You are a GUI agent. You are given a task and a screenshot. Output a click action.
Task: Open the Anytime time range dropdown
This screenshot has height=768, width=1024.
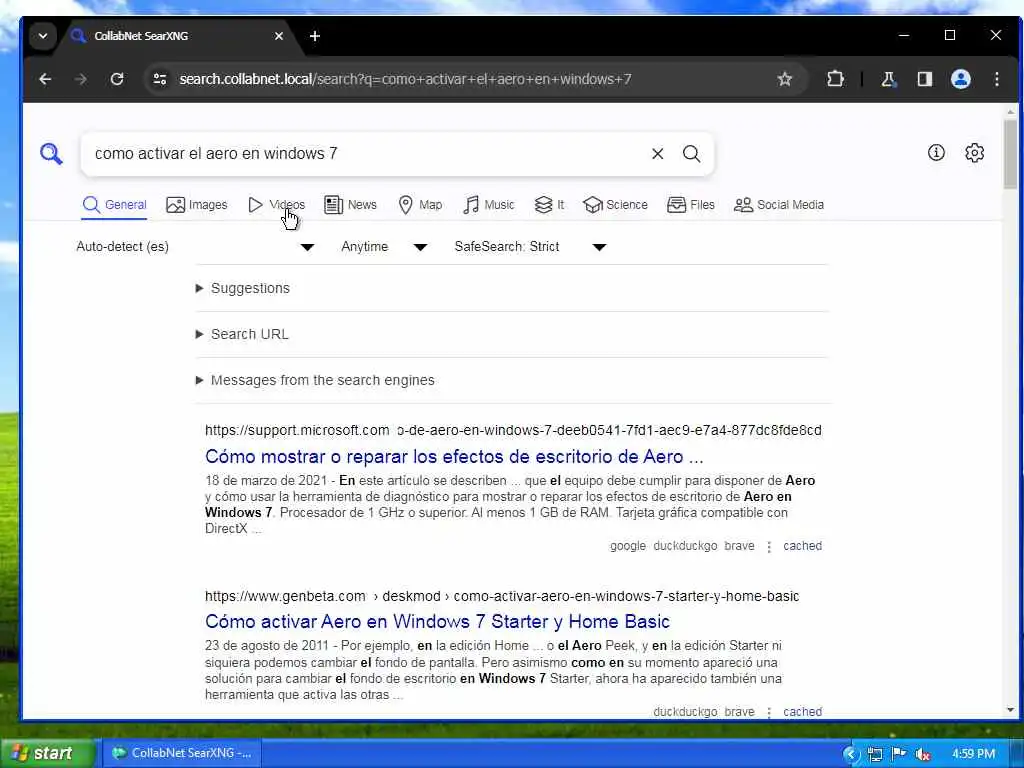point(384,247)
